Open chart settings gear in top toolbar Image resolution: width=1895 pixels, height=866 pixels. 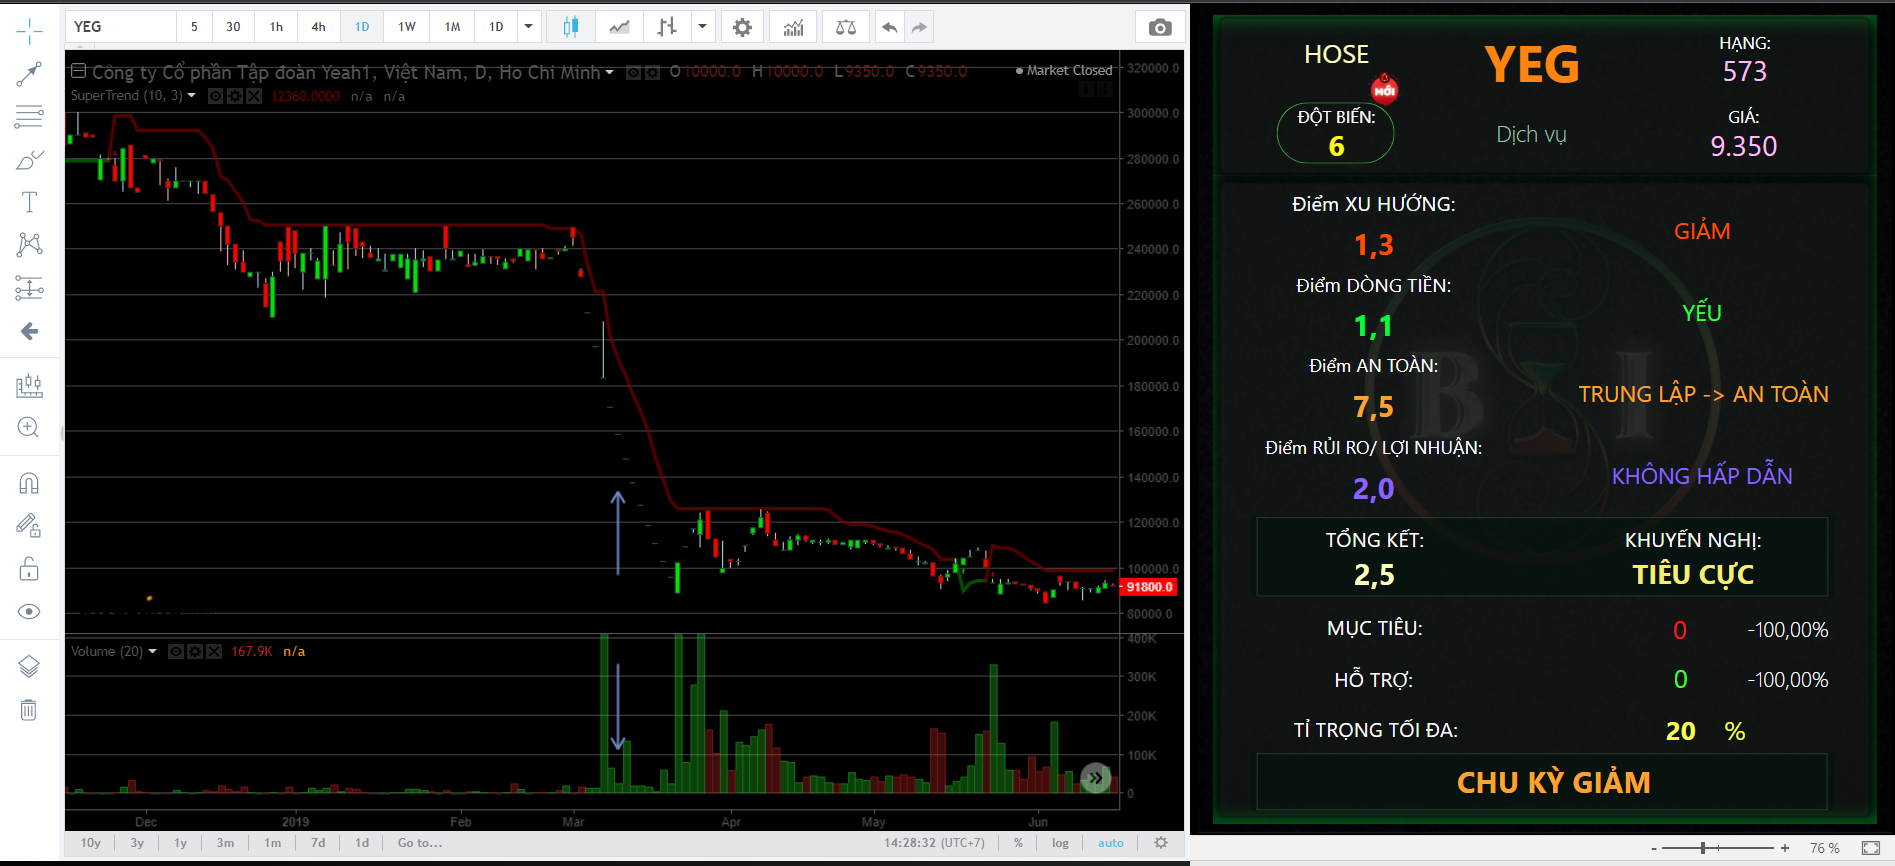pyautogui.click(x=742, y=27)
